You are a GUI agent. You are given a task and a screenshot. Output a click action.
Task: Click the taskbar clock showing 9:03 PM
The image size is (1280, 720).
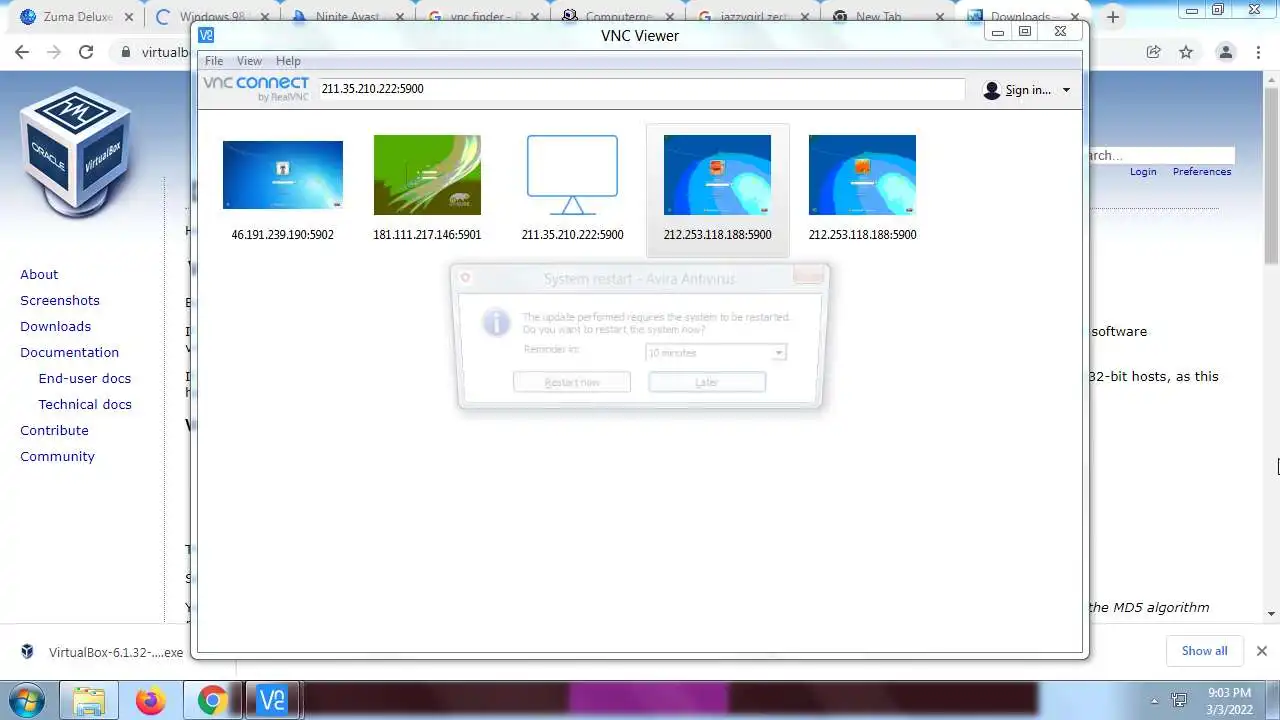1229,700
